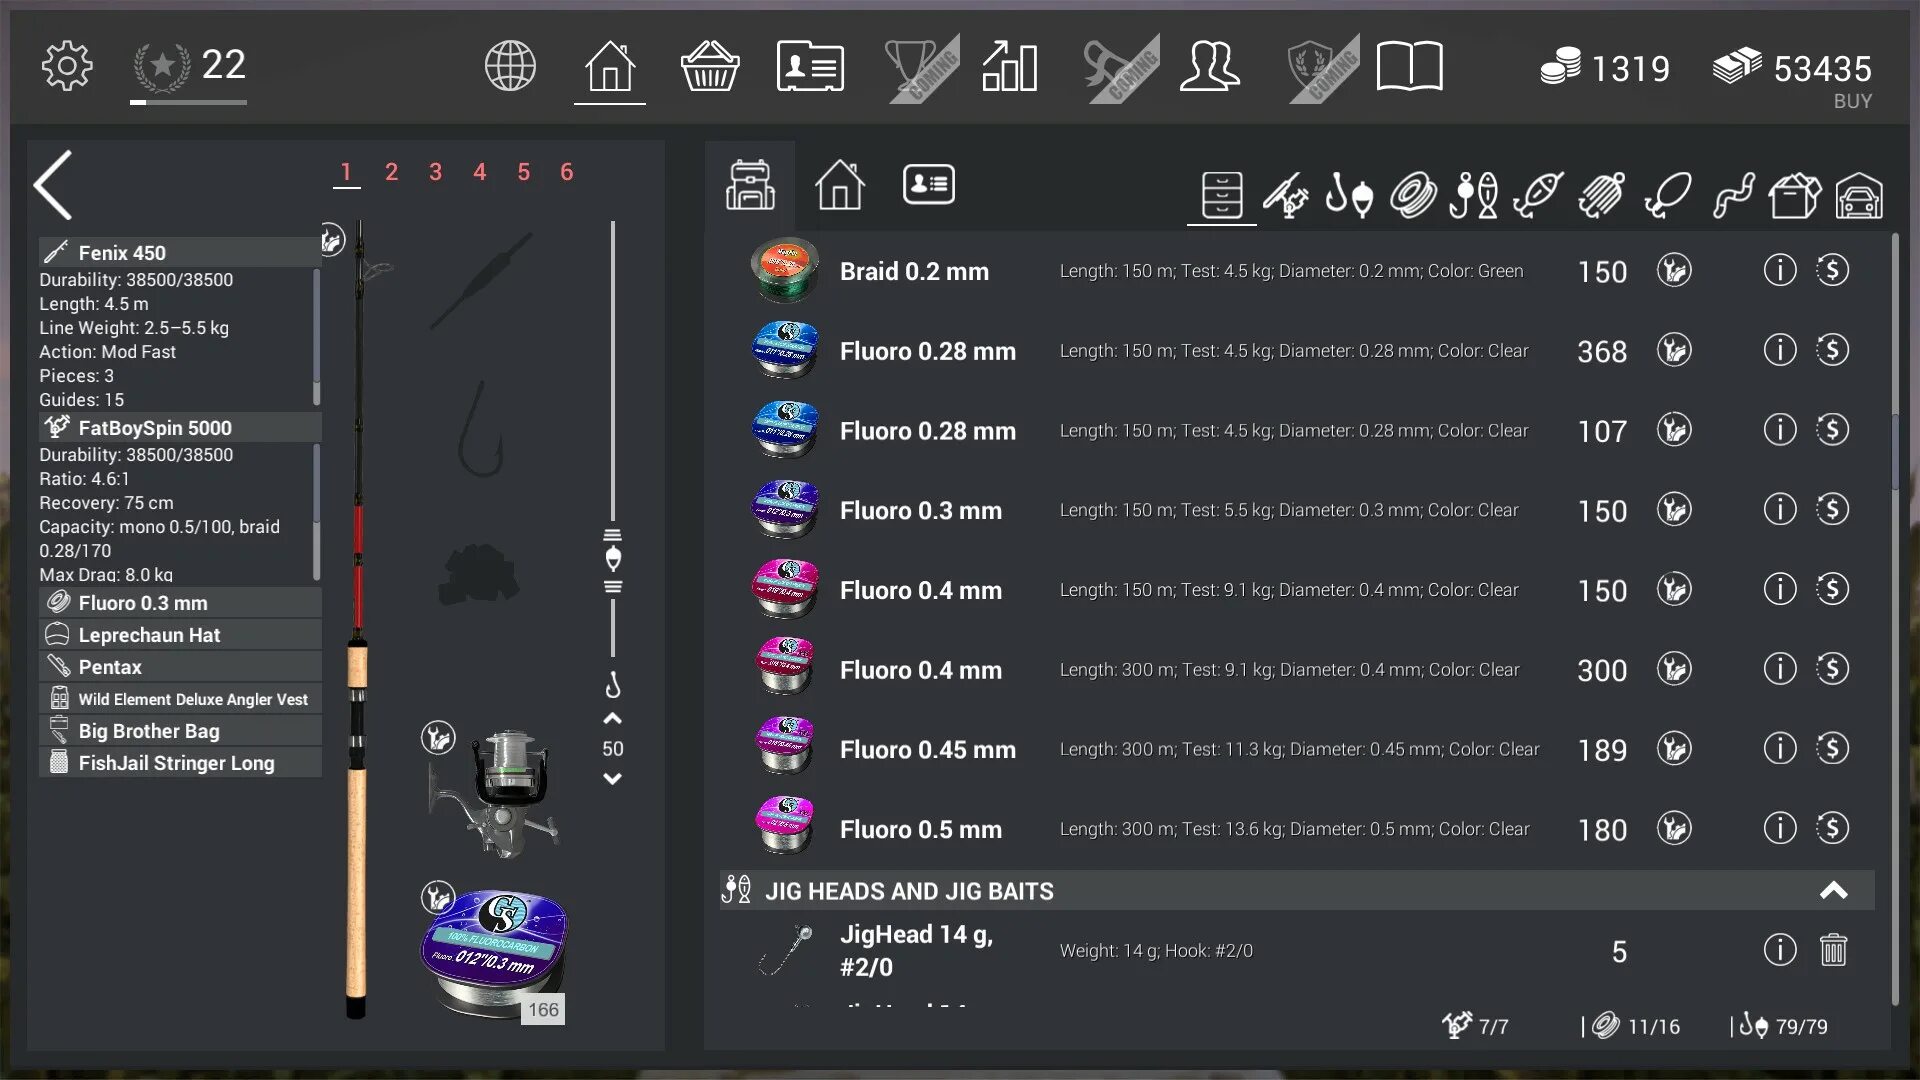1920x1080 pixels.
Task: Click the fishing line/braid icon in toolbar
Action: point(1410,193)
